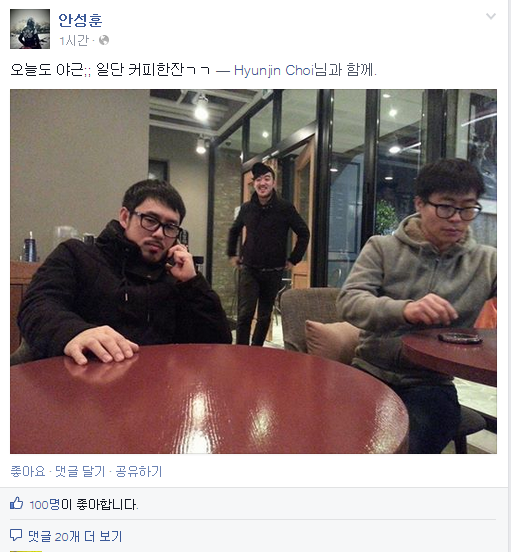Click 좋아요 to like the post

pyautogui.click(x=28, y=471)
